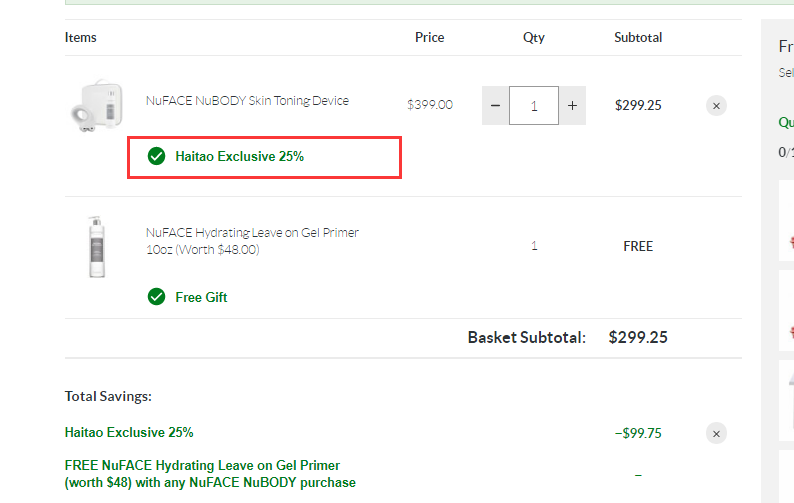Click the Basket Subtotal amount $299.25

coord(638,337)
